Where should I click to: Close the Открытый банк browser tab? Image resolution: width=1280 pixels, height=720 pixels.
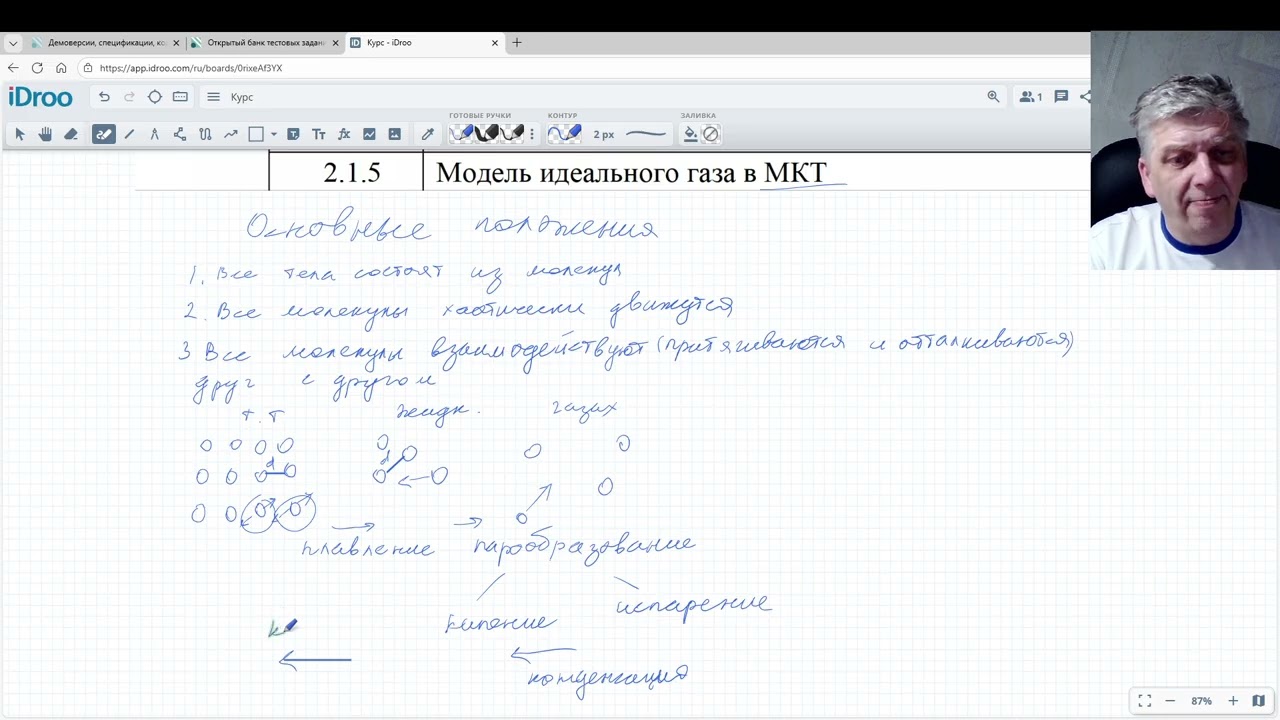[x=336, y=43]
